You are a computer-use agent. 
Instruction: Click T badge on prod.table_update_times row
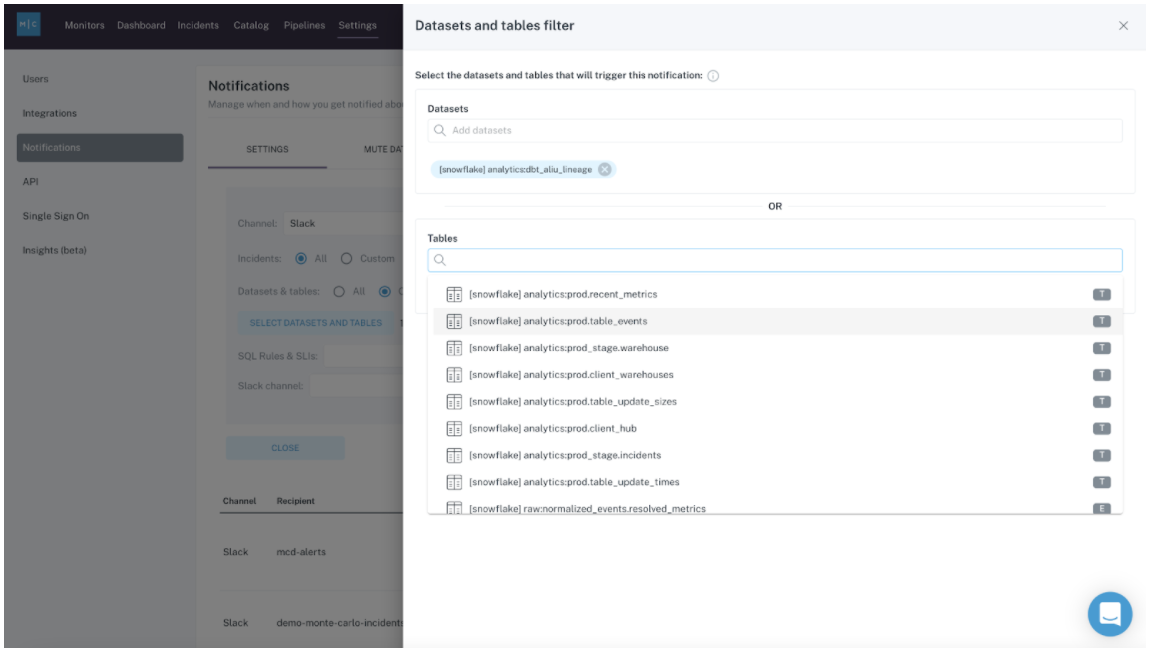click(1102, 482)
